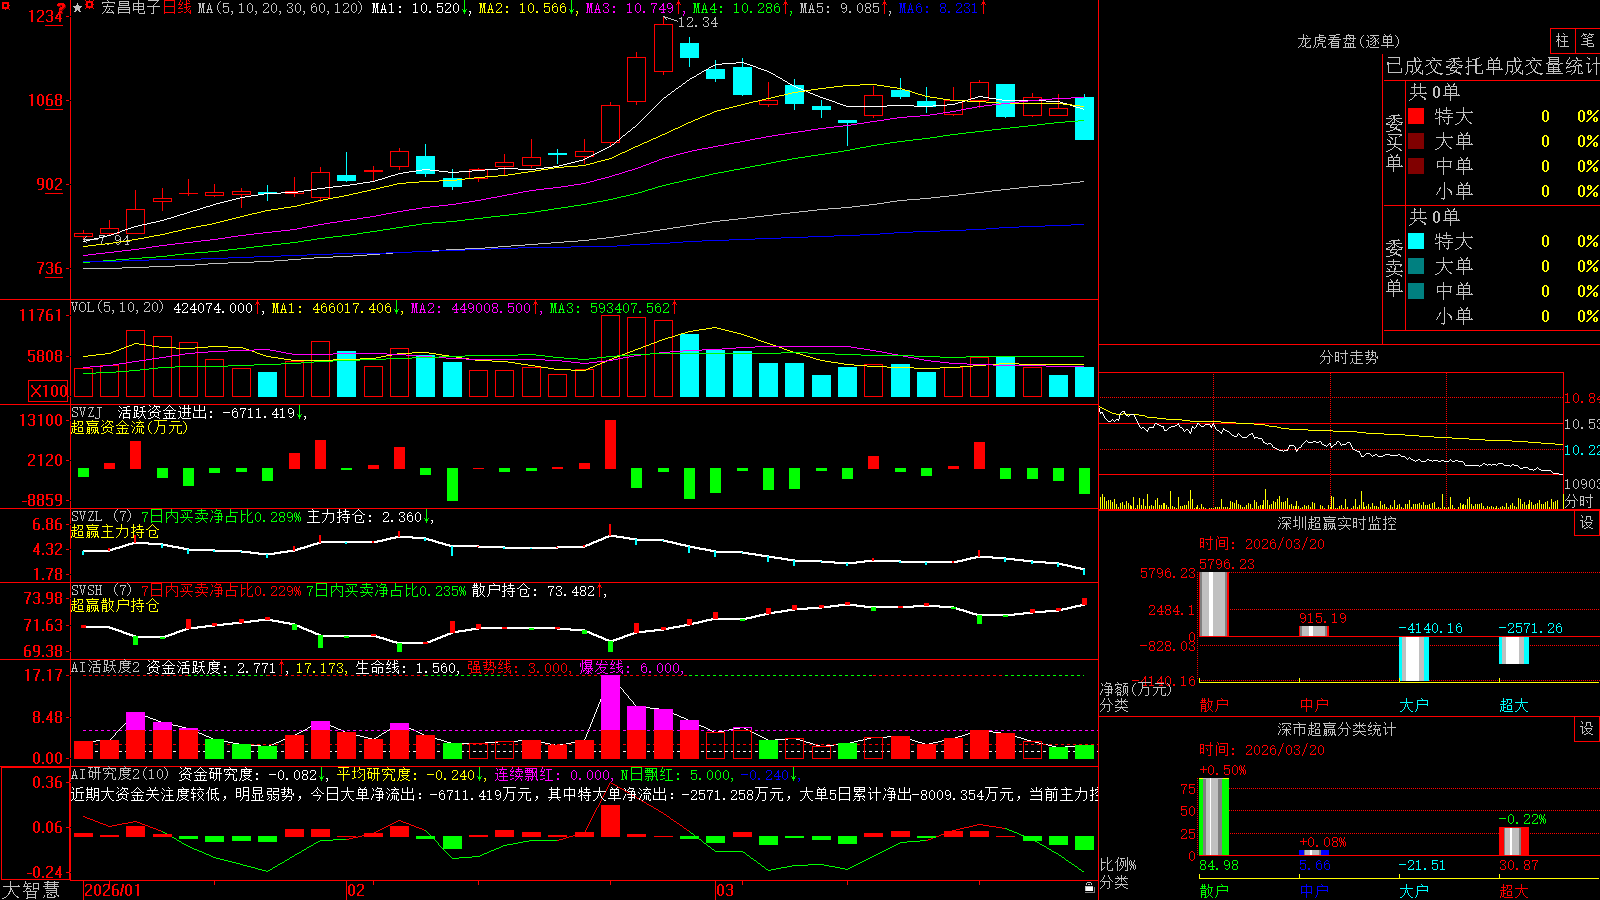Switch 龙虎看盘 to 柱 bar view
1600x900 pixels.
[1562, 41]
